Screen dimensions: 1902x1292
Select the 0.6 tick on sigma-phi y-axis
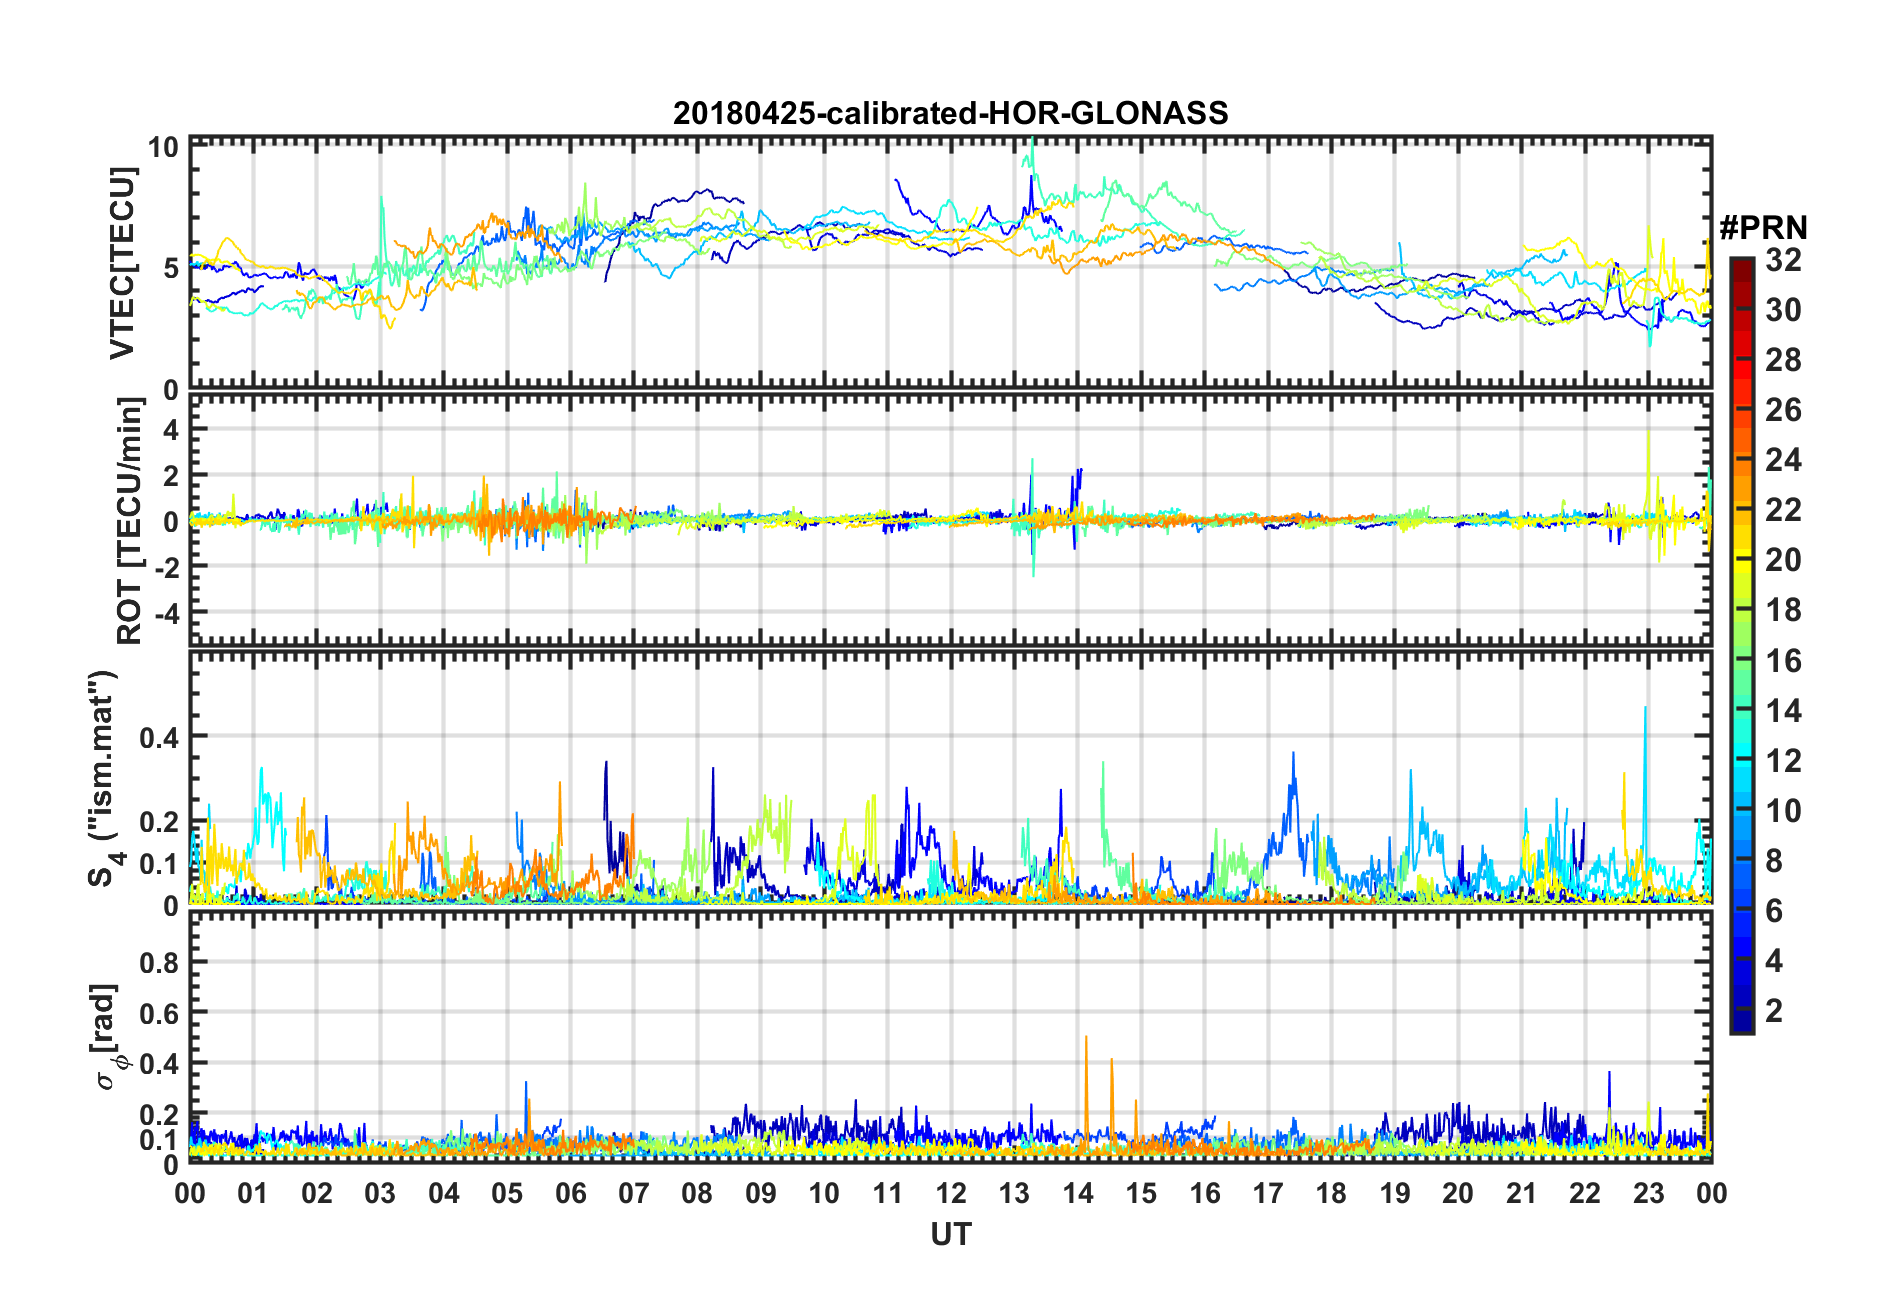coord(159,1013)
